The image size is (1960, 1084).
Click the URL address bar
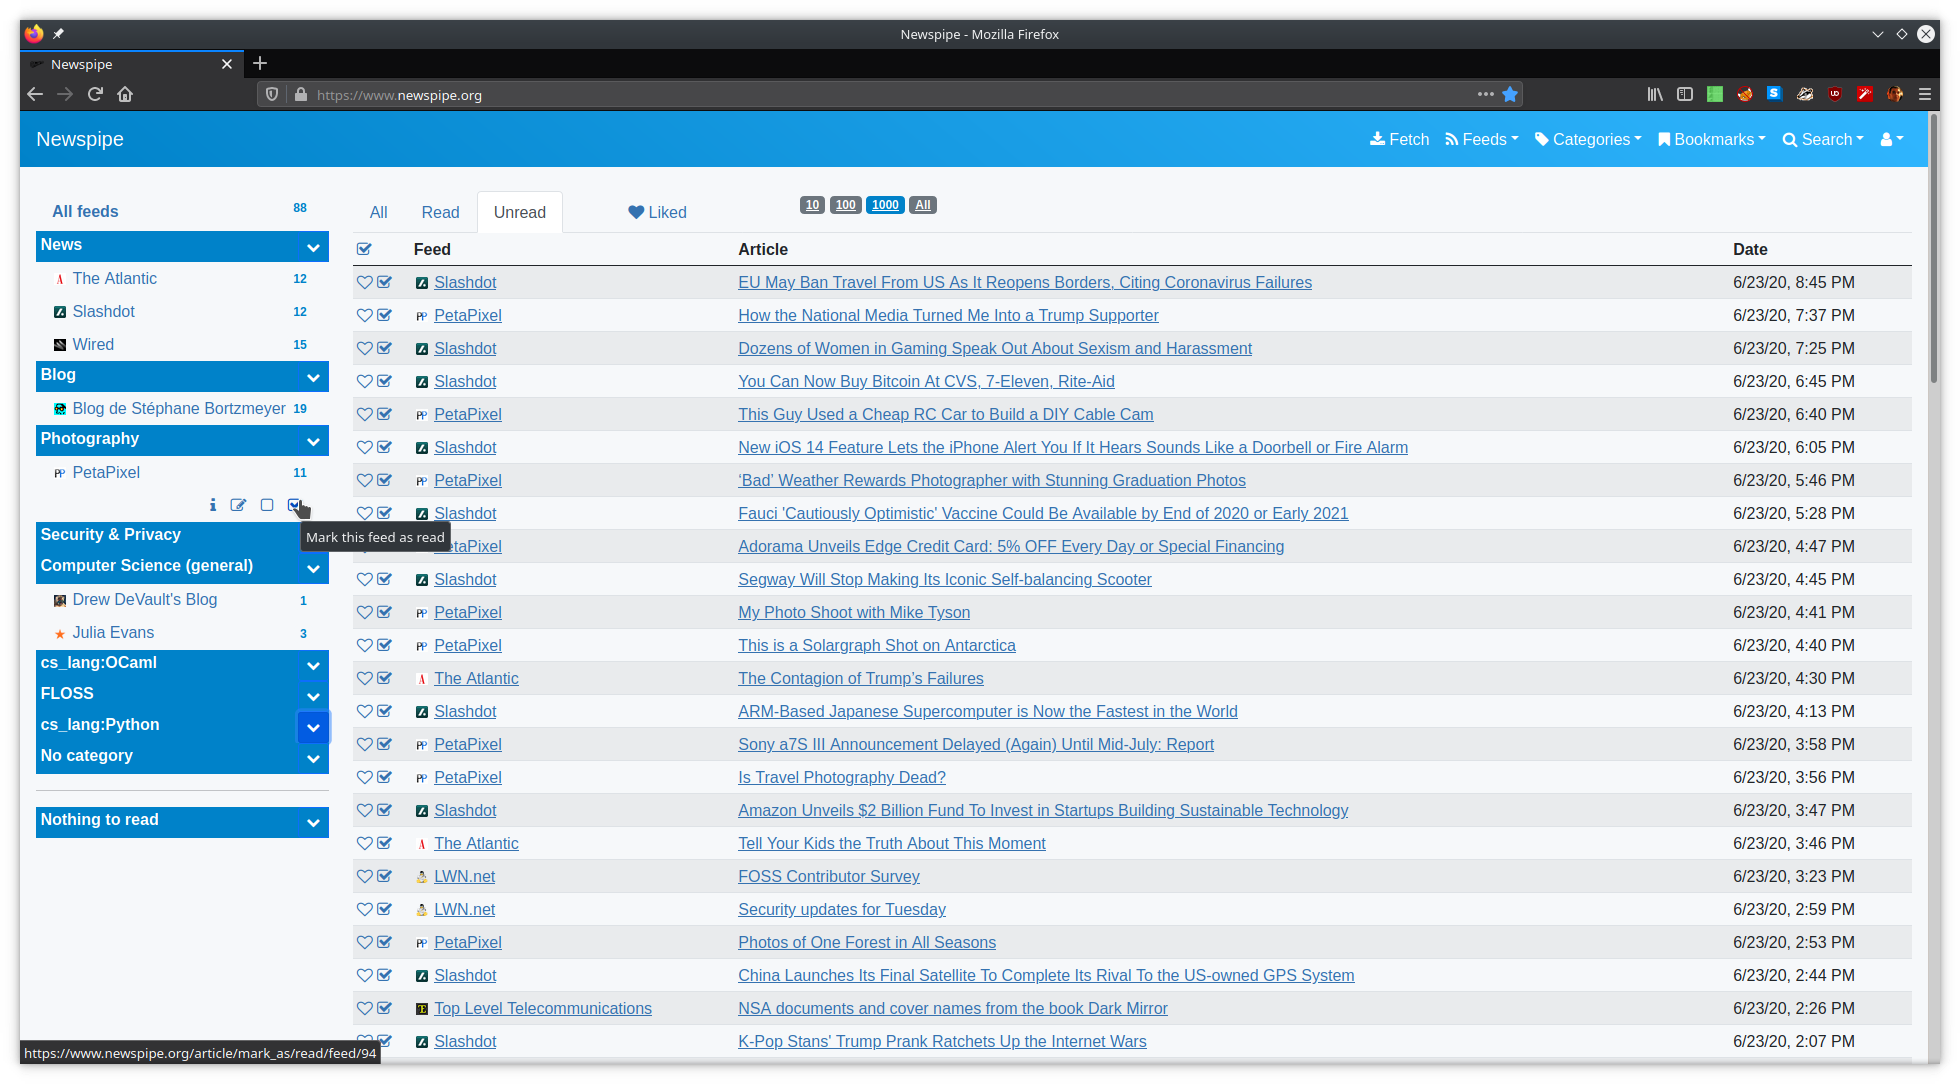[x=890, y=95]
